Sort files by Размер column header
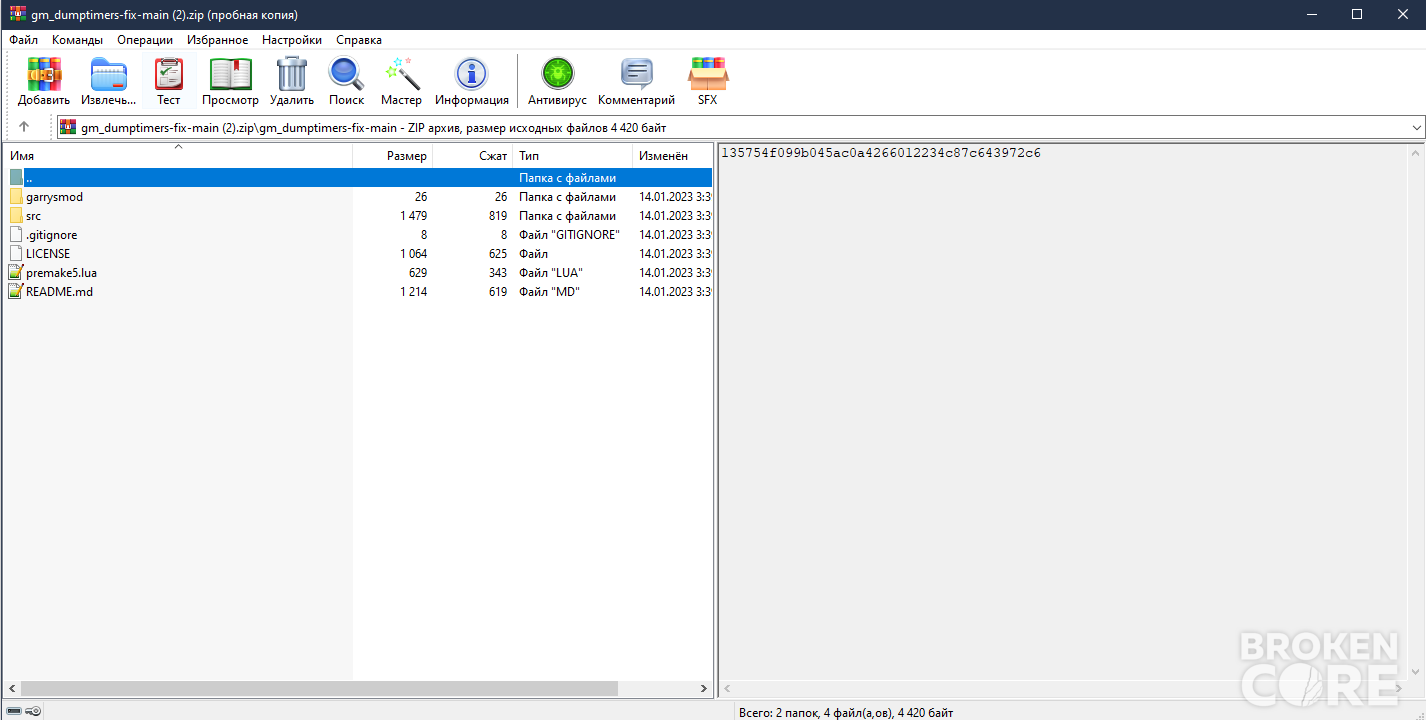1426x720 pixels. tap(393, 156)
